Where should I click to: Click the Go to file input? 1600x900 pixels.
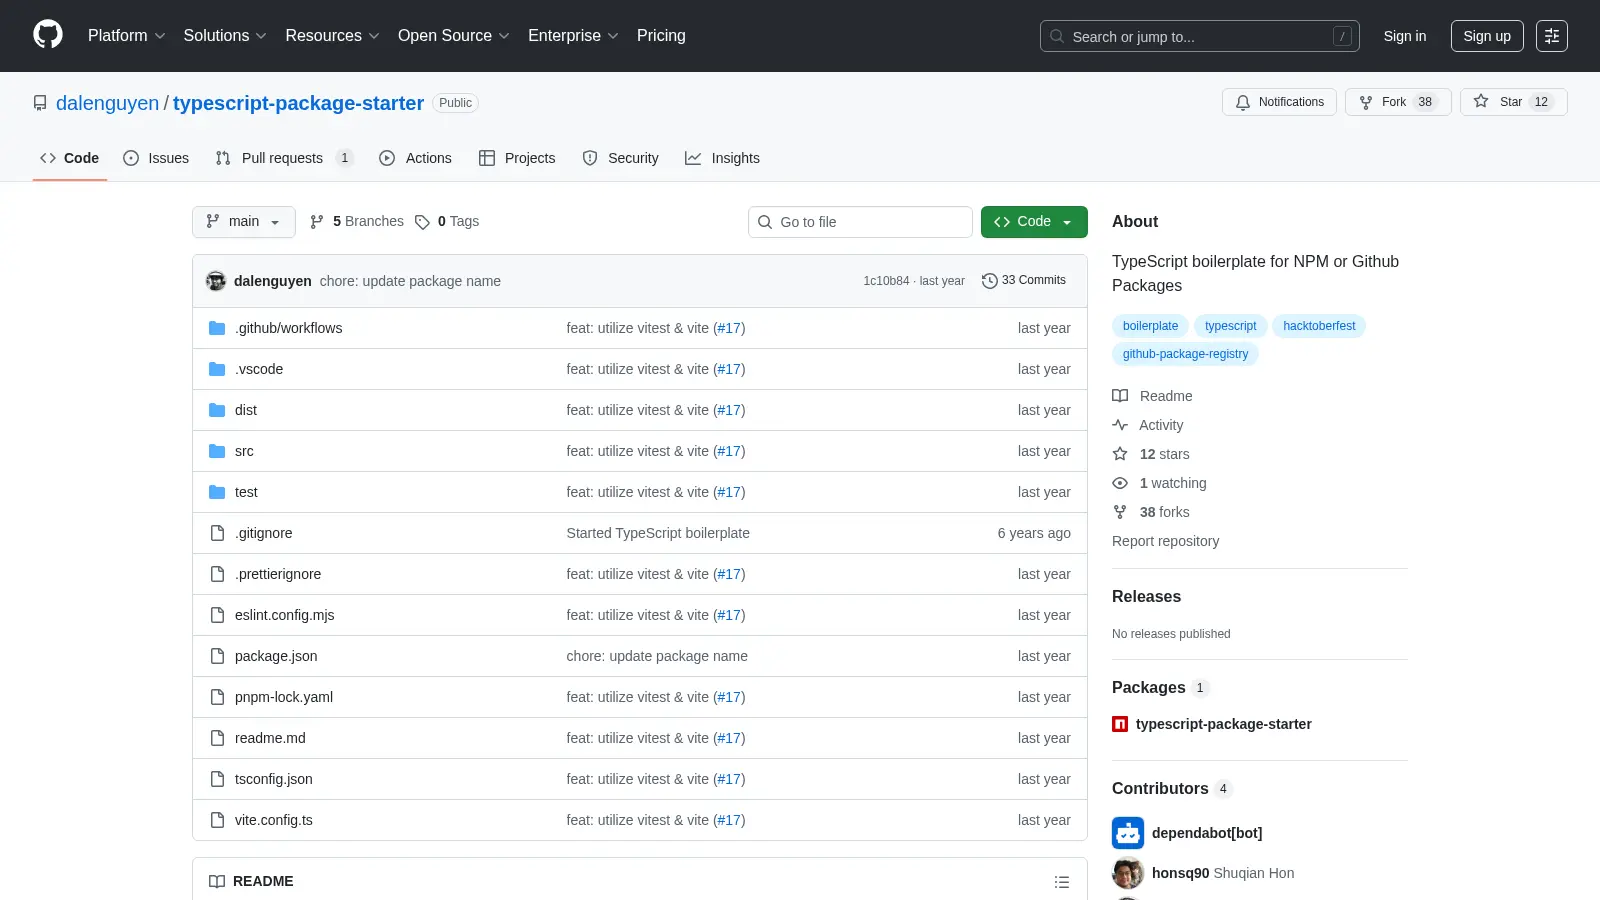(860, 222)
